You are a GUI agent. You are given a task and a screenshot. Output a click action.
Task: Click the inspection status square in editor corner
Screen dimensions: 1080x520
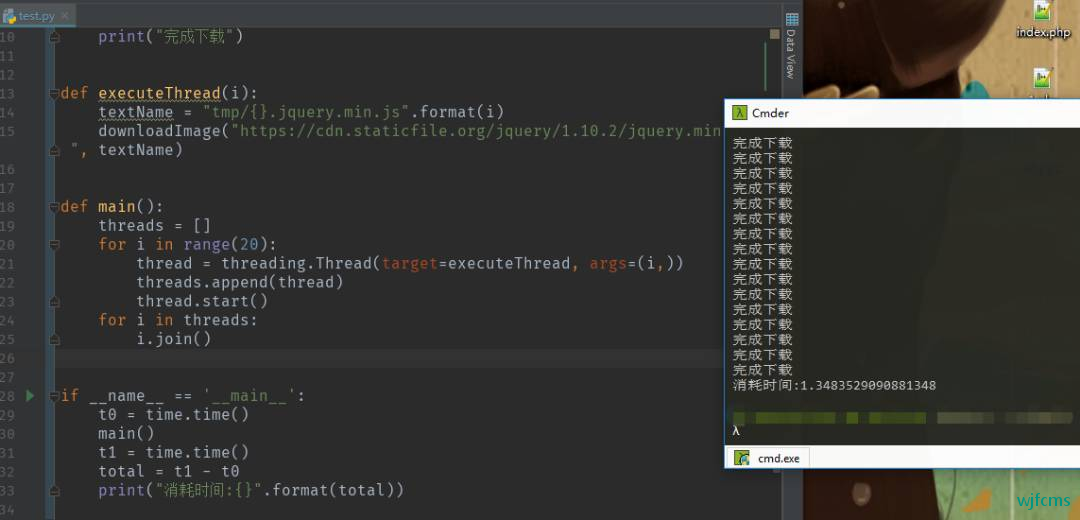[774, 34]
